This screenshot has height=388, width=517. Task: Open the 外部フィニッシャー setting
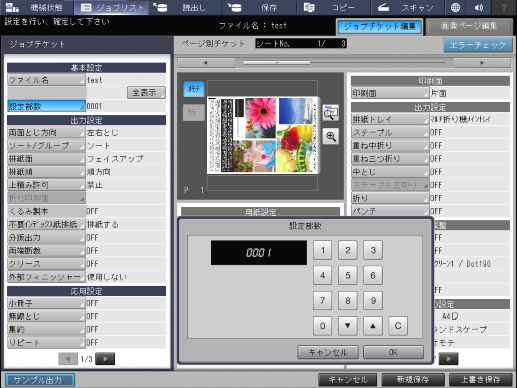click(46, 277)
